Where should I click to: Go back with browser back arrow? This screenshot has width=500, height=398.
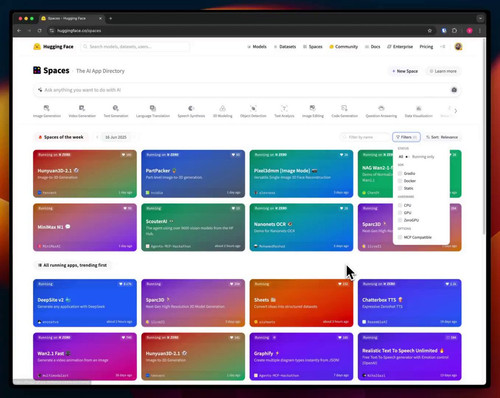point(19,31)
